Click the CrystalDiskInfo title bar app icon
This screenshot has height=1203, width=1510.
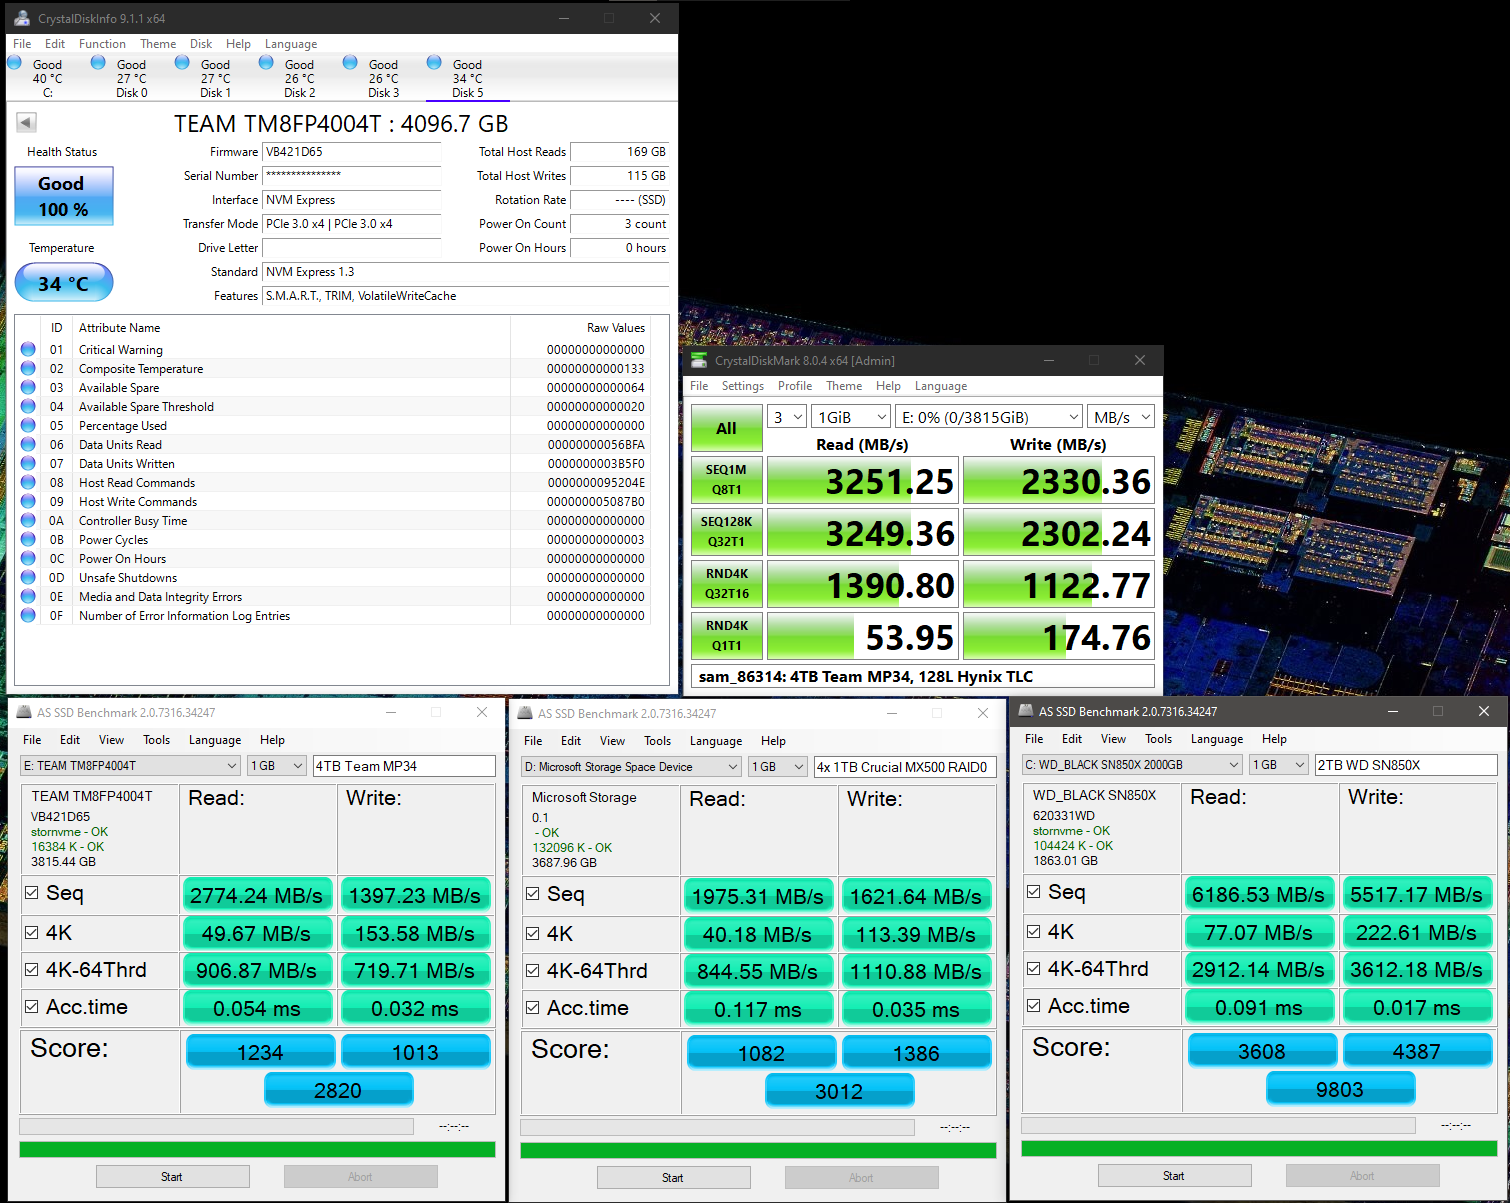click(22, 18)
